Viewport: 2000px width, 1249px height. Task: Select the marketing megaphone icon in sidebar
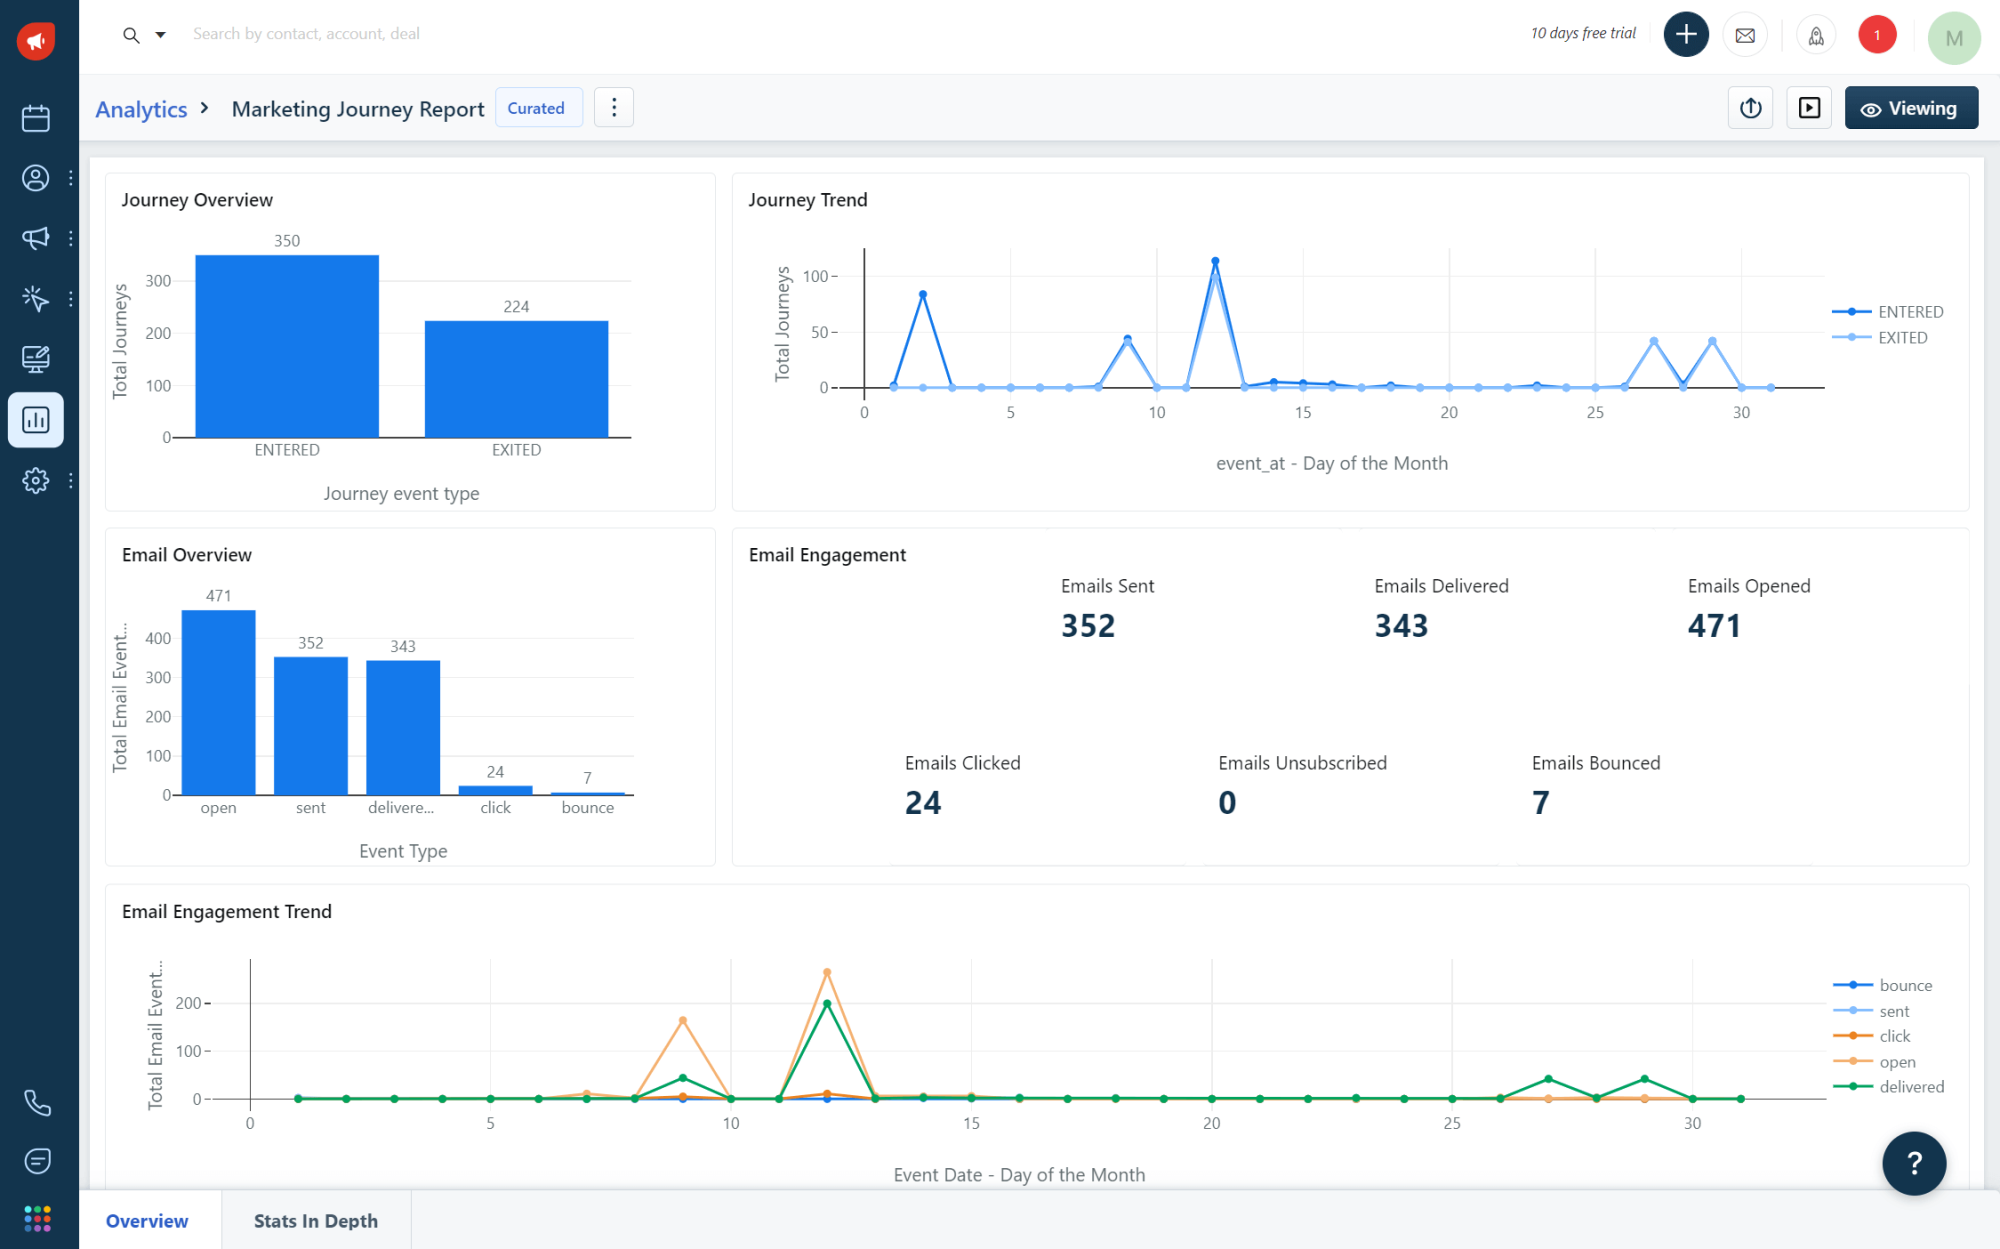click(36, 238)
